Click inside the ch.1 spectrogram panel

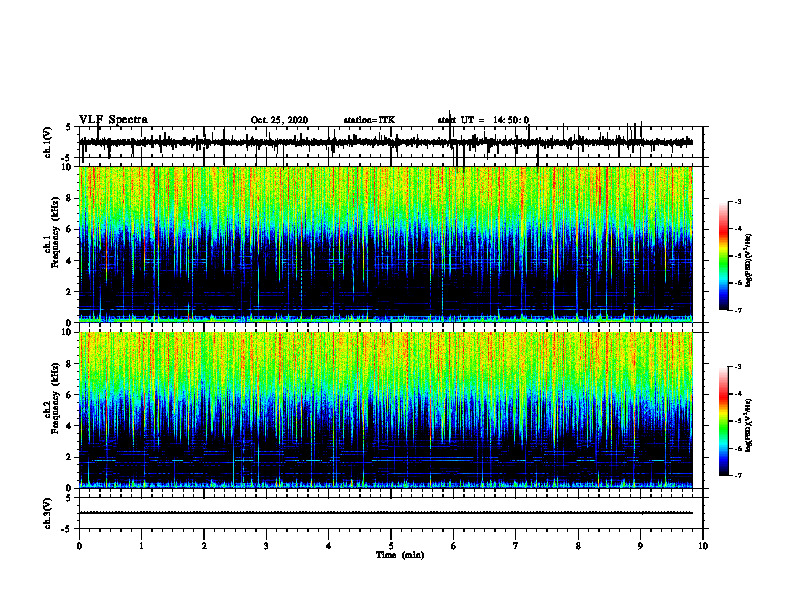pyautogui.click(x=386, y=244)
